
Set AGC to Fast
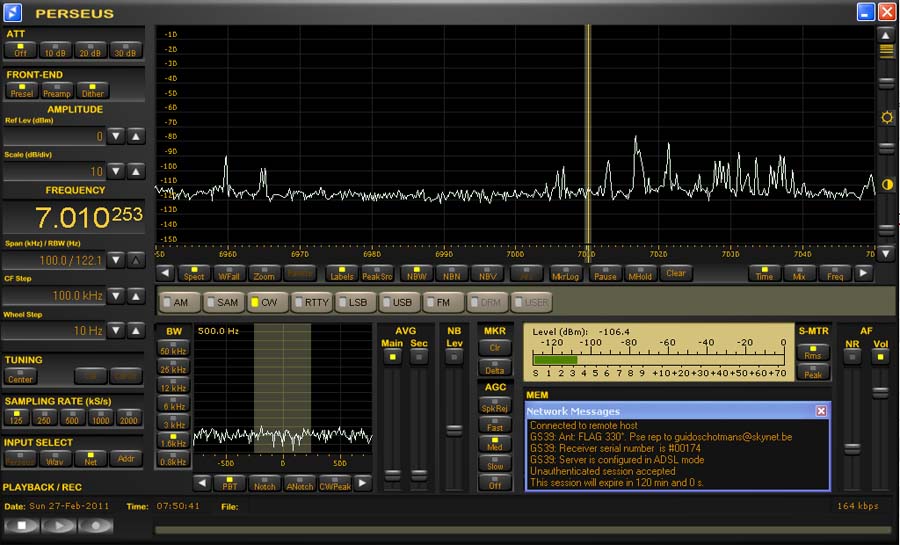tap(495, 425)
